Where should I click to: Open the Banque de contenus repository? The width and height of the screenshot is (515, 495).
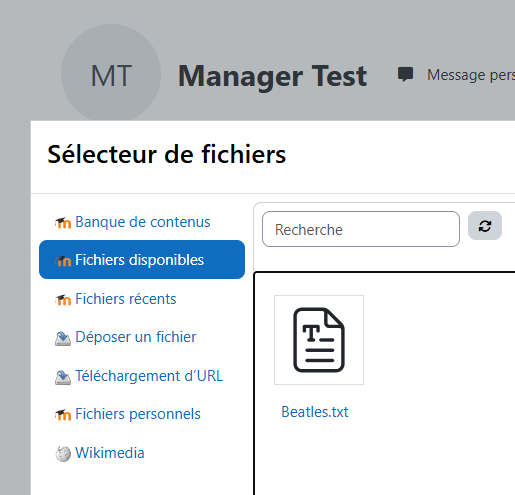tap(142, 222)
